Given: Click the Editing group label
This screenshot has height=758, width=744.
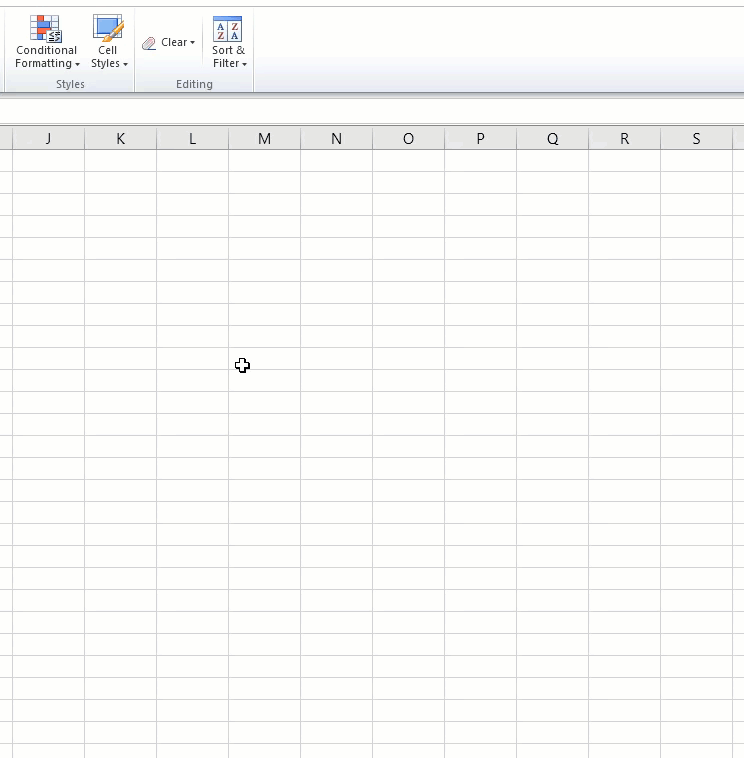Looking at the screenshot, I should point(194,85).
